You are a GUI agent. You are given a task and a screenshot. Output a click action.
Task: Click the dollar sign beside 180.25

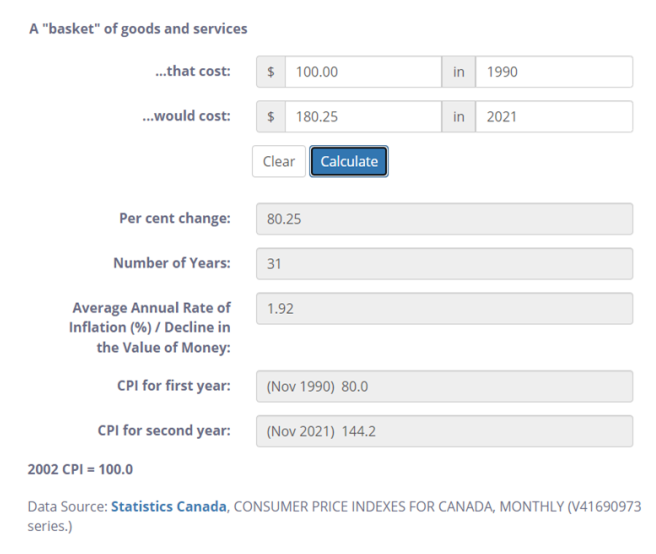pyautogui.click(x=271, y=117)
